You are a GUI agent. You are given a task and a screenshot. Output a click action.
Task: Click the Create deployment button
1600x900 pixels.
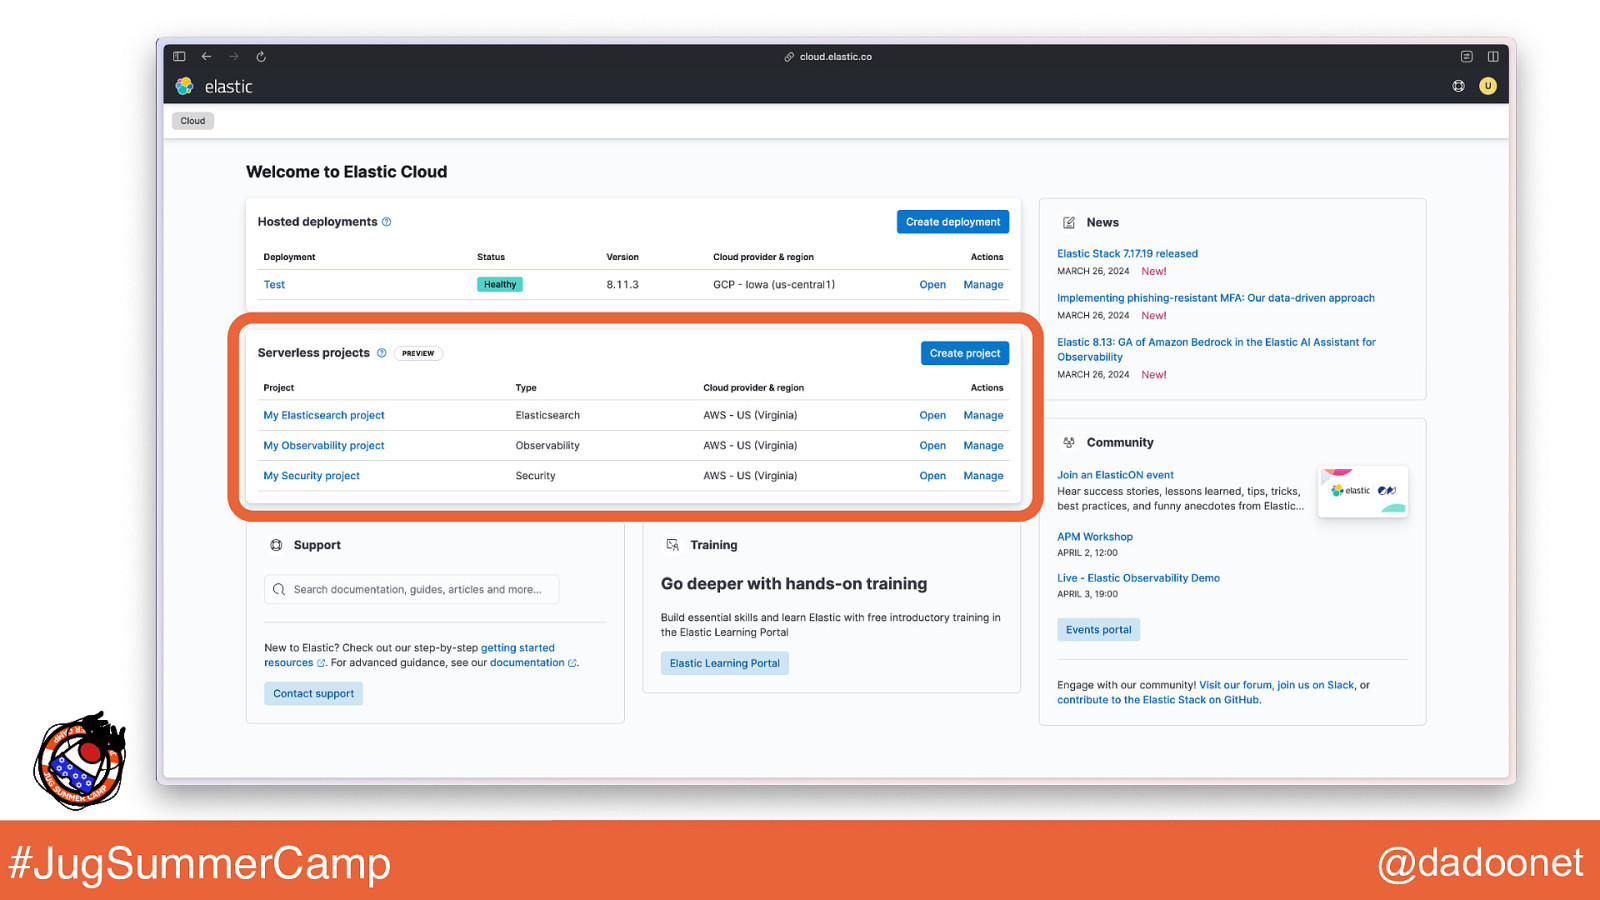(x=953, y=222)
